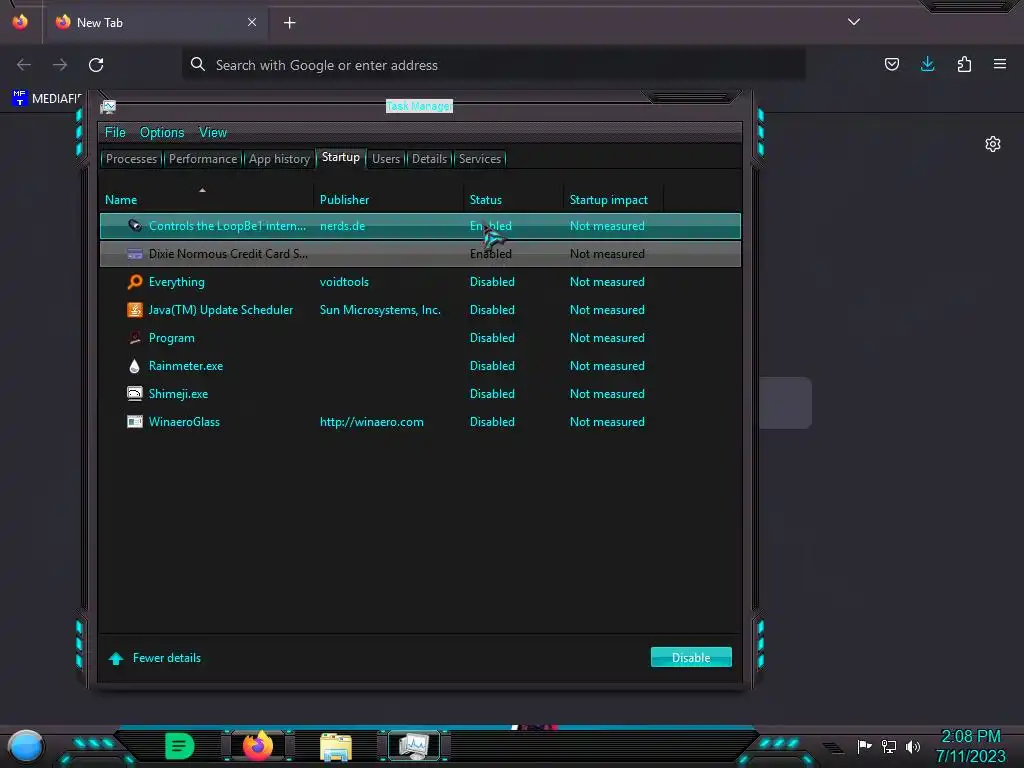Open the Firefox extensions icon
This screenshot has height=768, width=1024.
(964, 64)
